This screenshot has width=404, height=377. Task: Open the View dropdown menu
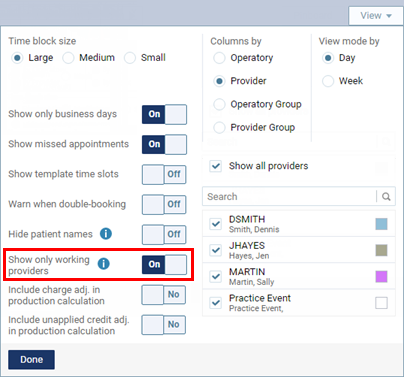[376, 16]
